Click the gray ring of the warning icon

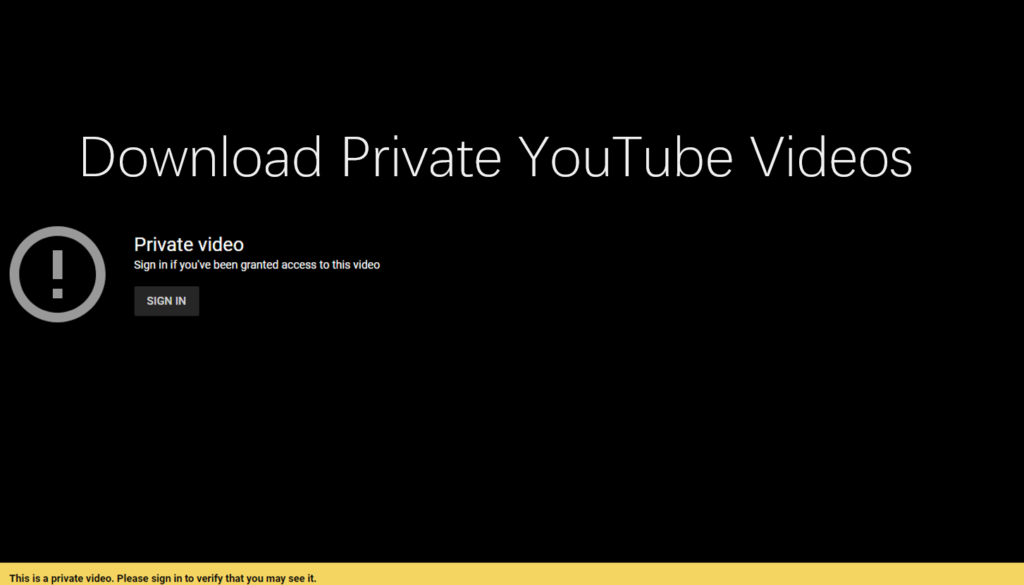click(x=15, y=274)
